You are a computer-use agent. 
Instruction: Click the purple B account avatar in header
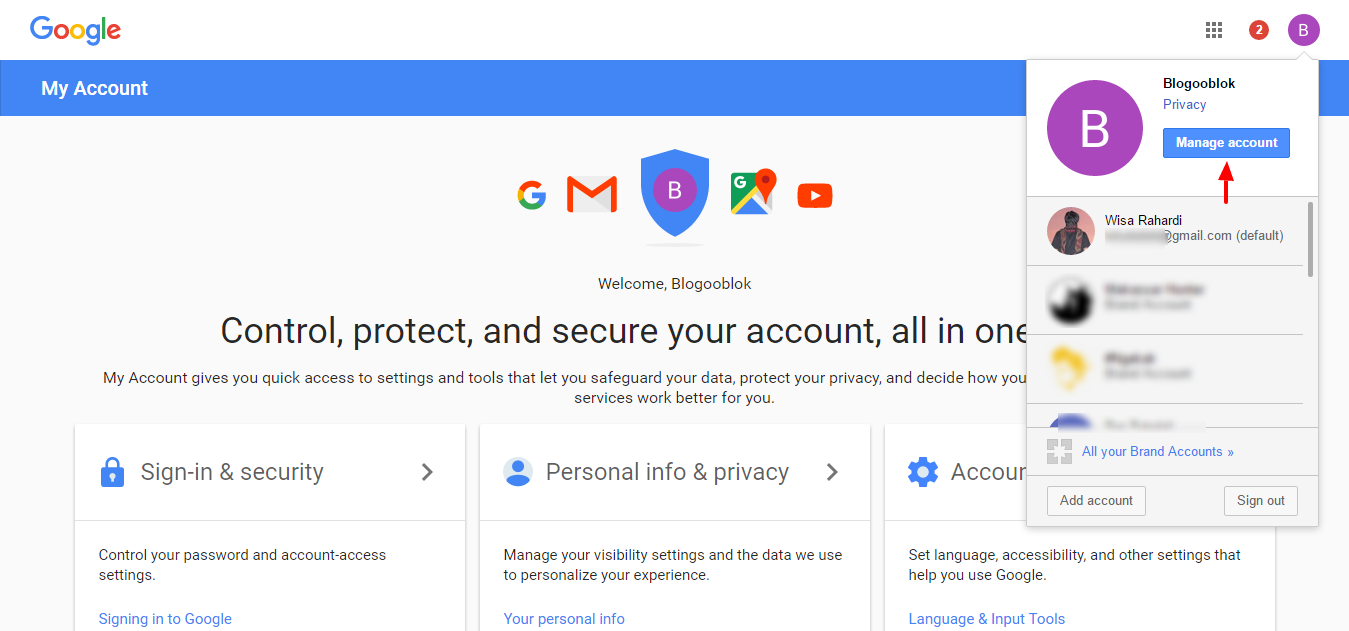pos(1303,30)
